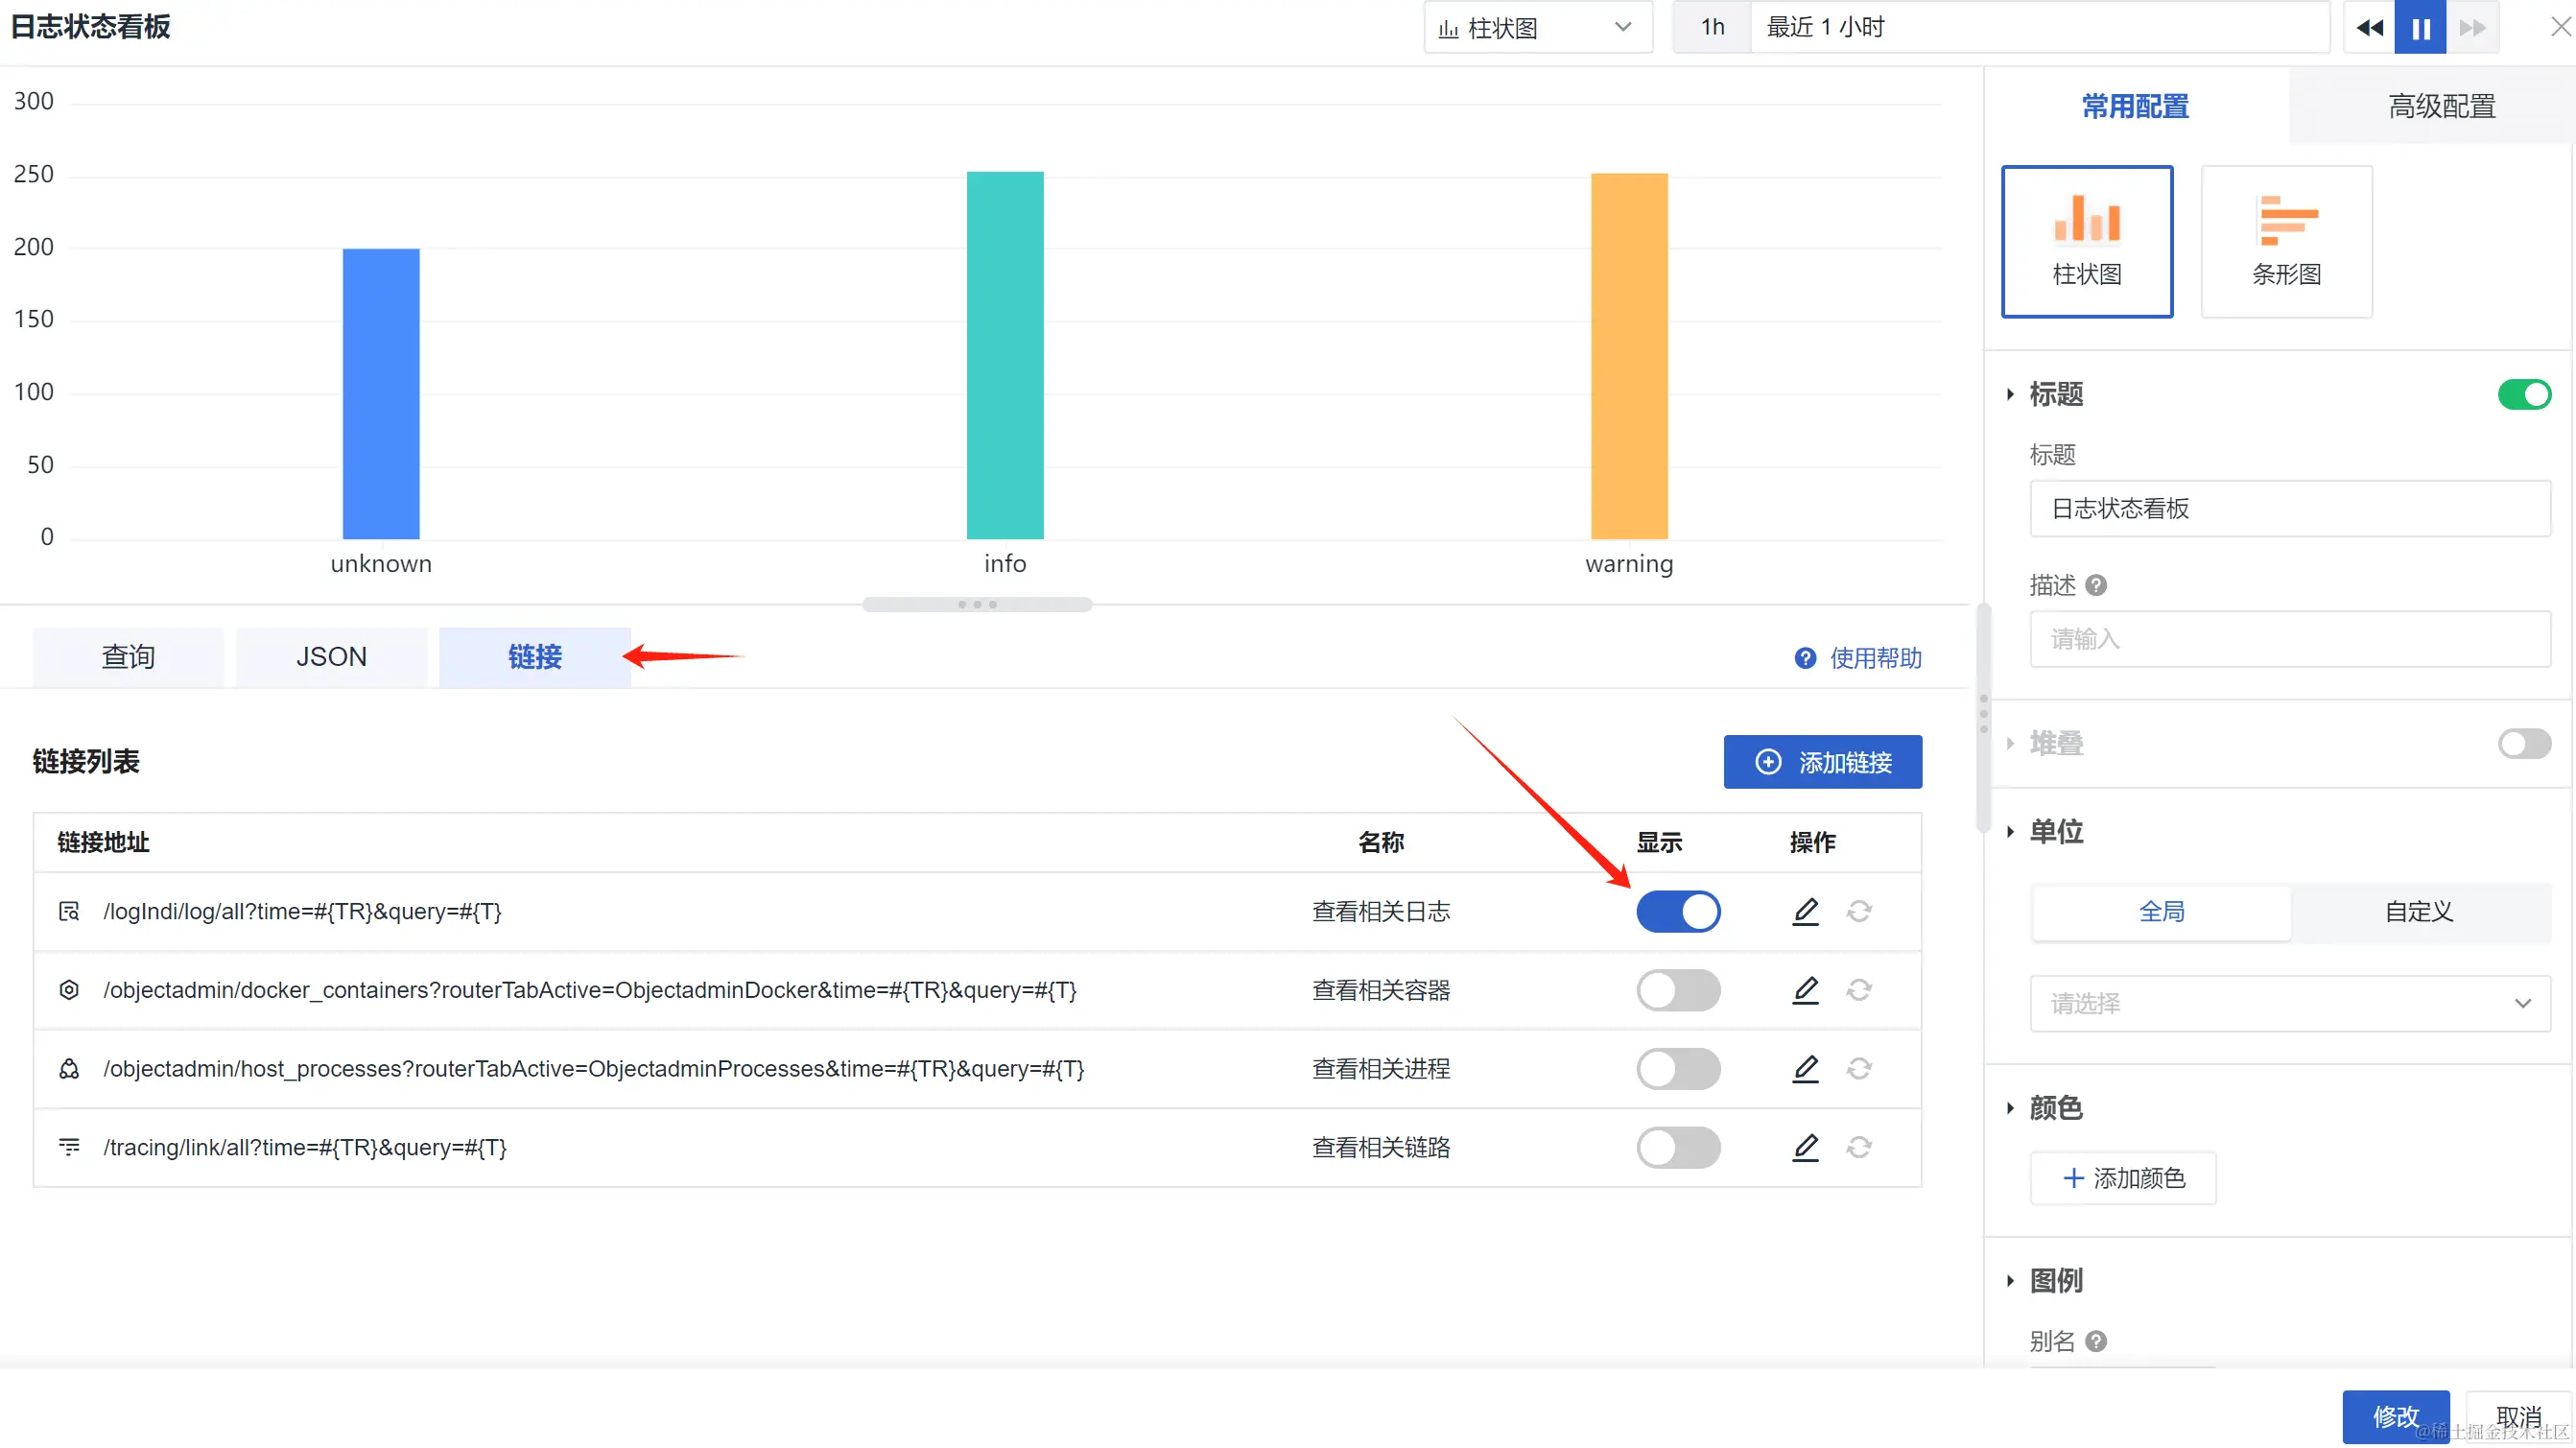Click the rewind time button
This screenshot has width=2576, height=1448.
2369,27
